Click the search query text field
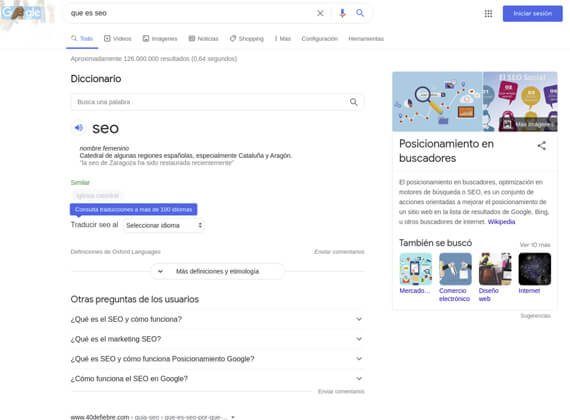The height and width of the screenshot is (420, 570). click(189, 13)
